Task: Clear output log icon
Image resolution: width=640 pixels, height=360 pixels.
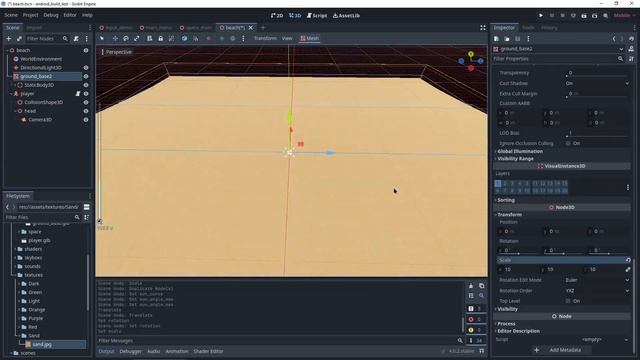Action: pos(471,286)
